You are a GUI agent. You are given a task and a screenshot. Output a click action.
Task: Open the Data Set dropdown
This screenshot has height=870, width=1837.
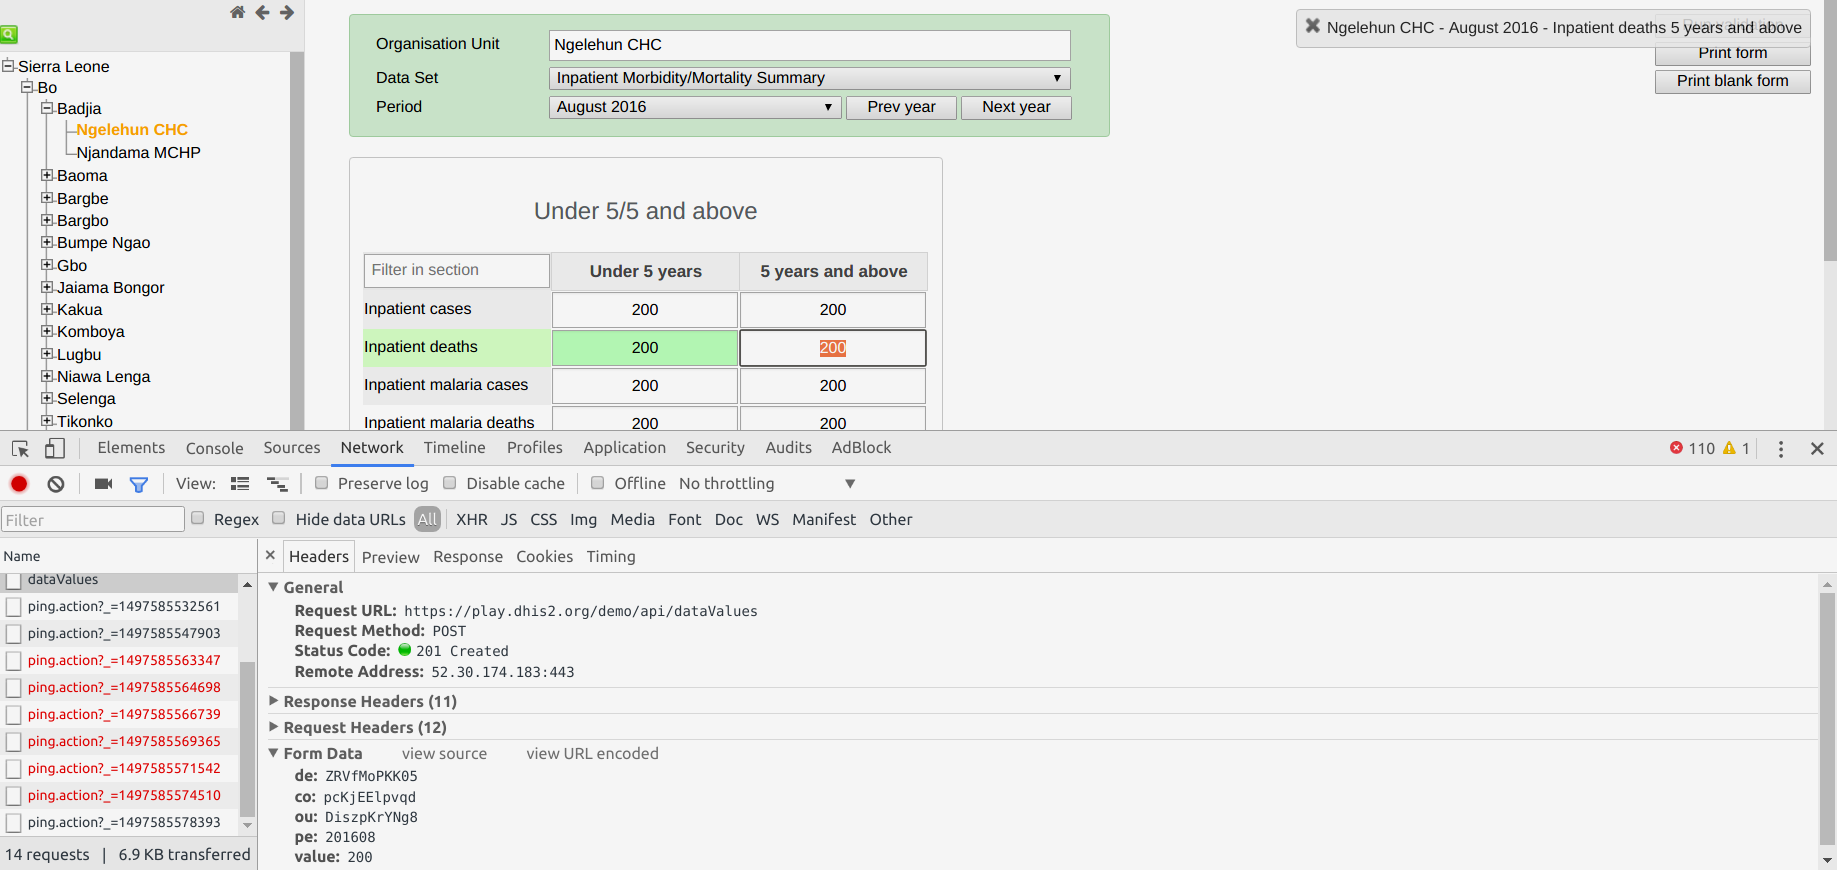pyautogui.click(x=809, y=78)
